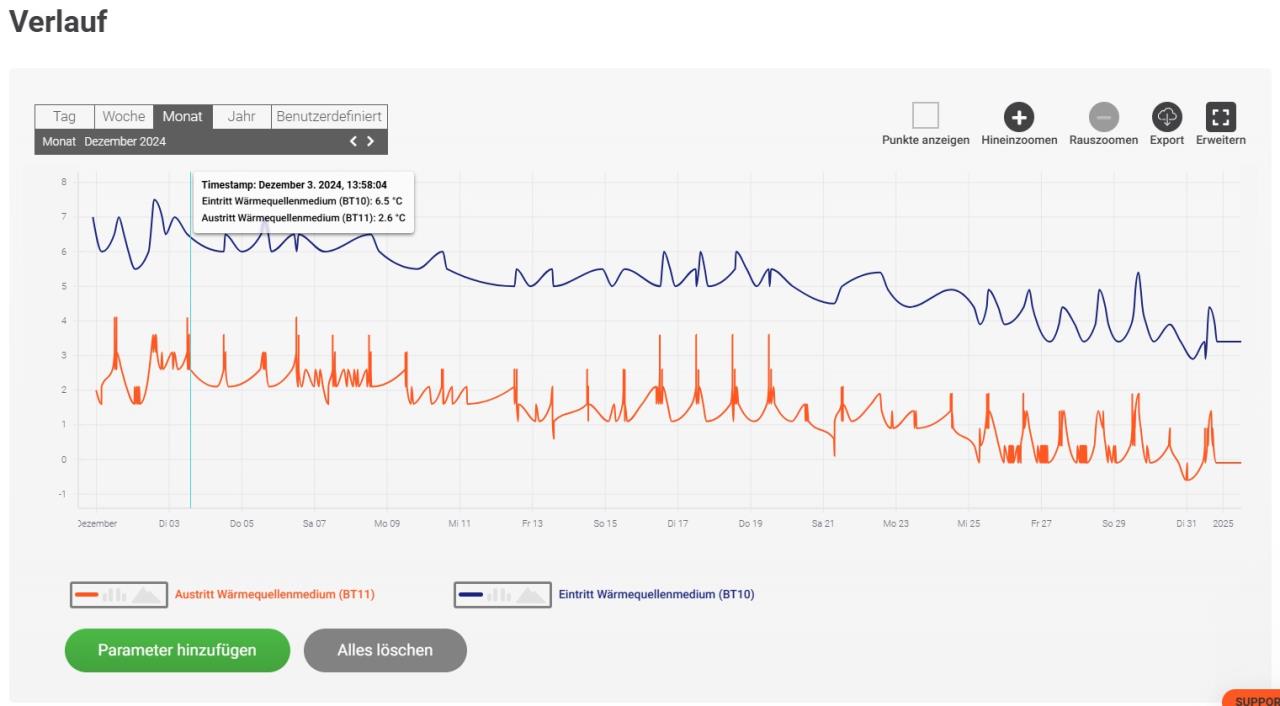Select bar chart style for BT10 series

[x=498, y=595]
